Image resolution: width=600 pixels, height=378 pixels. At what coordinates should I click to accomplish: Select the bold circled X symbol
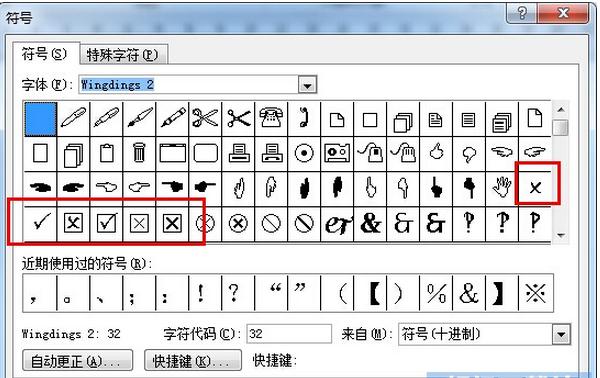tap(238, 223)
